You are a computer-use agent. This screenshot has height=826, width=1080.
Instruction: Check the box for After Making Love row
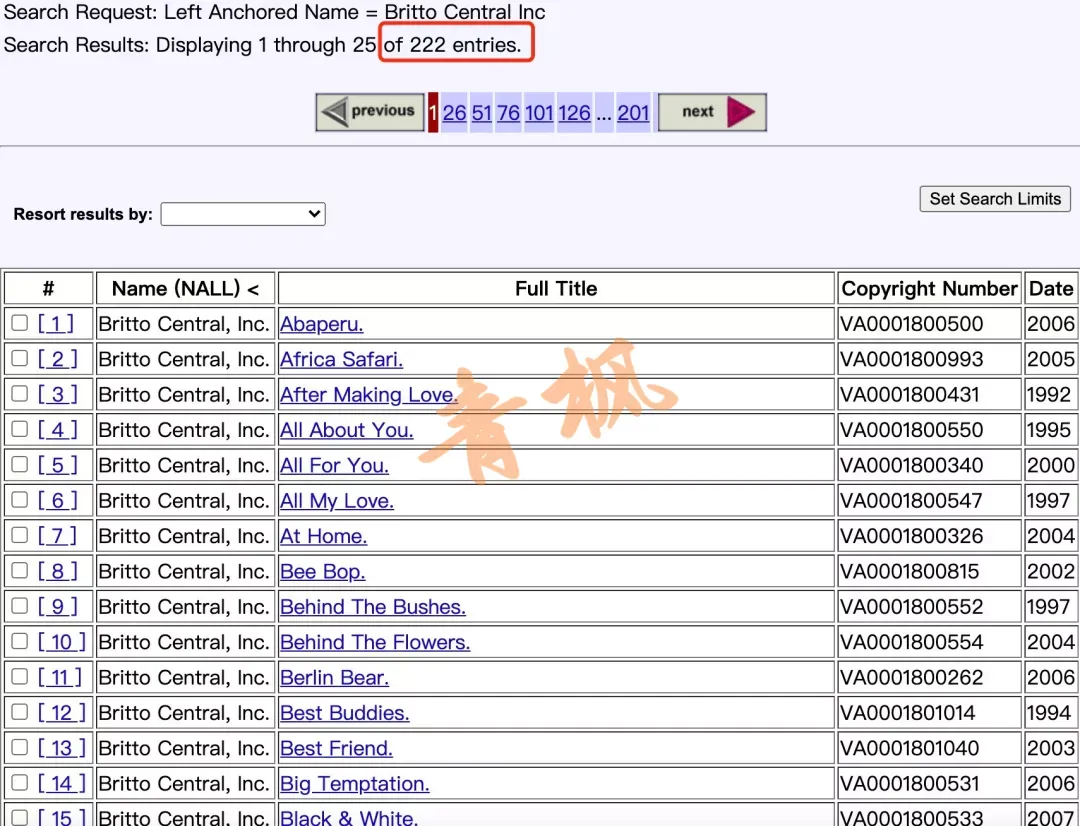[19, 393]
